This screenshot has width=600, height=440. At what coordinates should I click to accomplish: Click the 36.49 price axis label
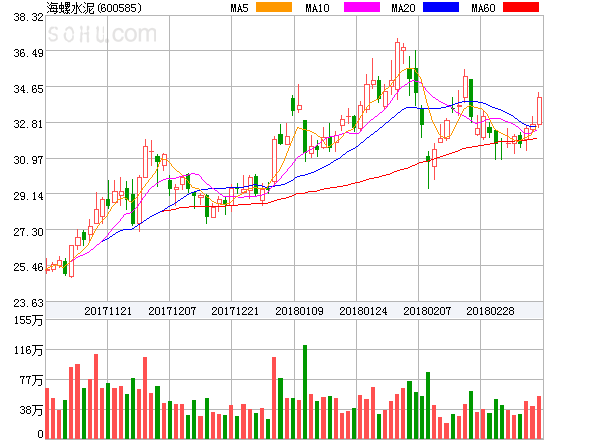pyautogui.click(x=28, y=53)
